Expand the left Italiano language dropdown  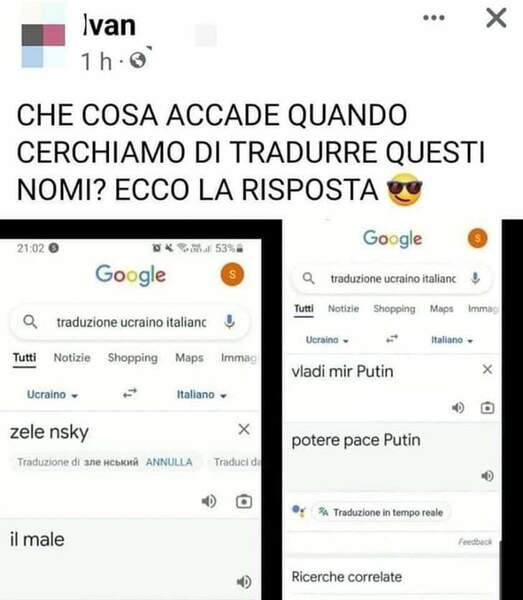click(x=202, y=395)
